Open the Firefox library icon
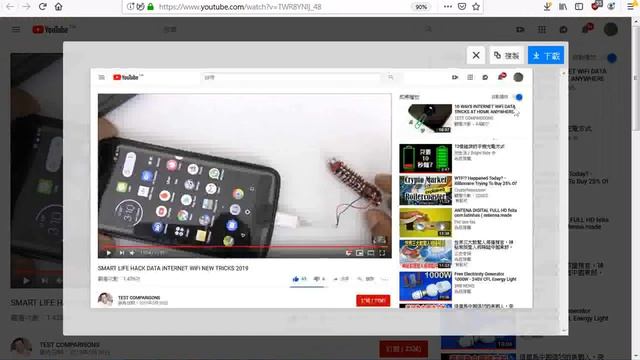The image size is (640, 360). (x=563, y=7)
